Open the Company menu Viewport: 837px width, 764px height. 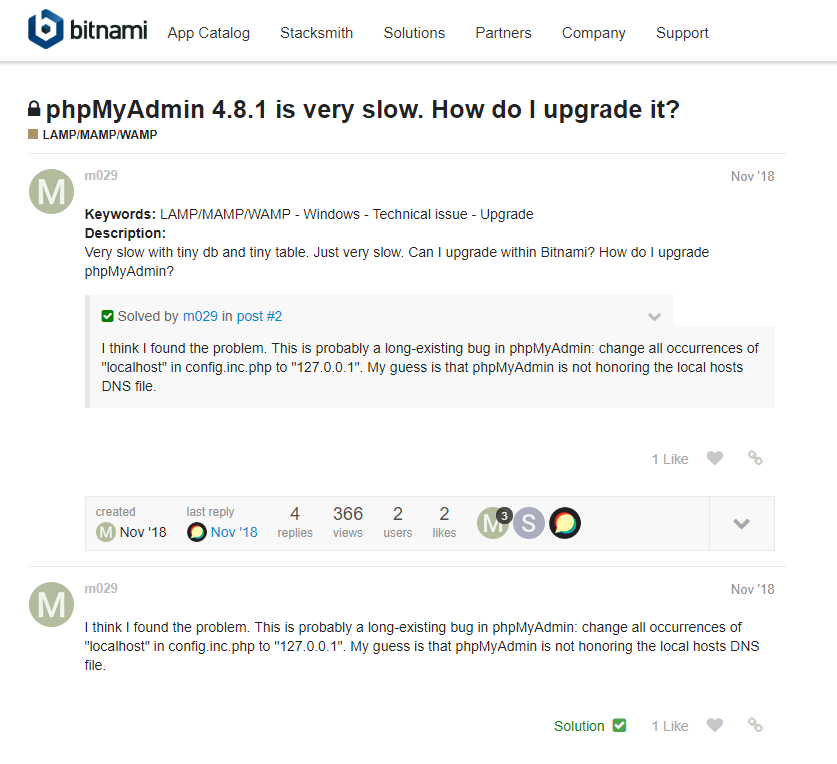594,33
